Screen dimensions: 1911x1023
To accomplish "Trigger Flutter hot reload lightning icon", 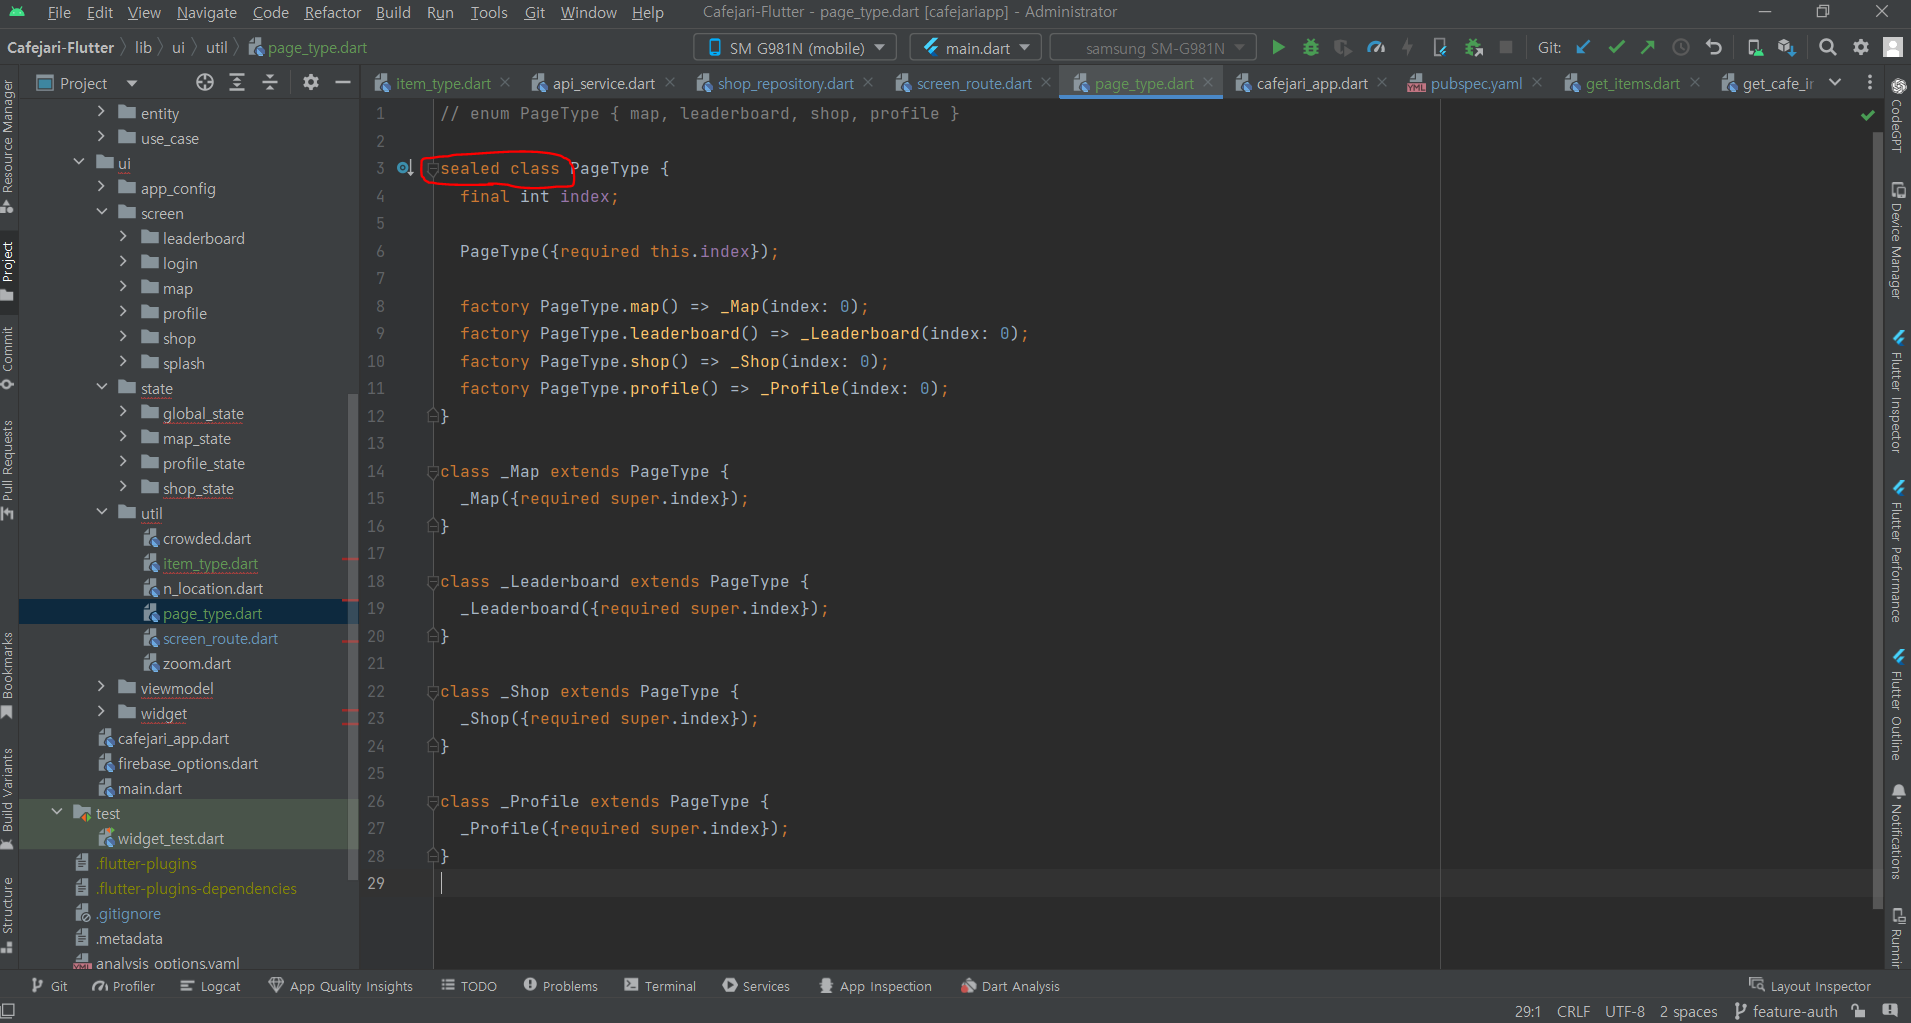I will pyautogui.click(x=1407, y=47).
